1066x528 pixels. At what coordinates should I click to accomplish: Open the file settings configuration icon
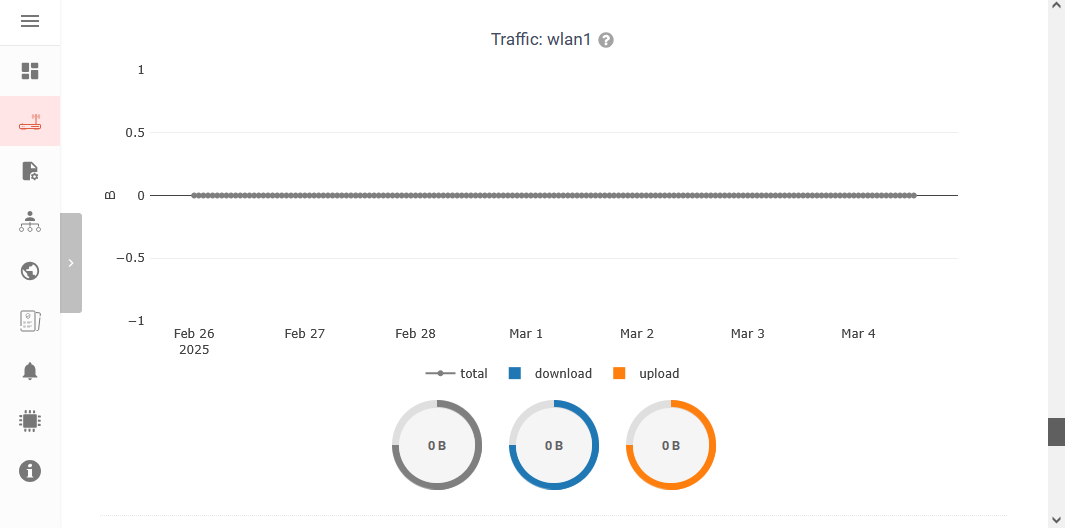click(x=30, y=171)
